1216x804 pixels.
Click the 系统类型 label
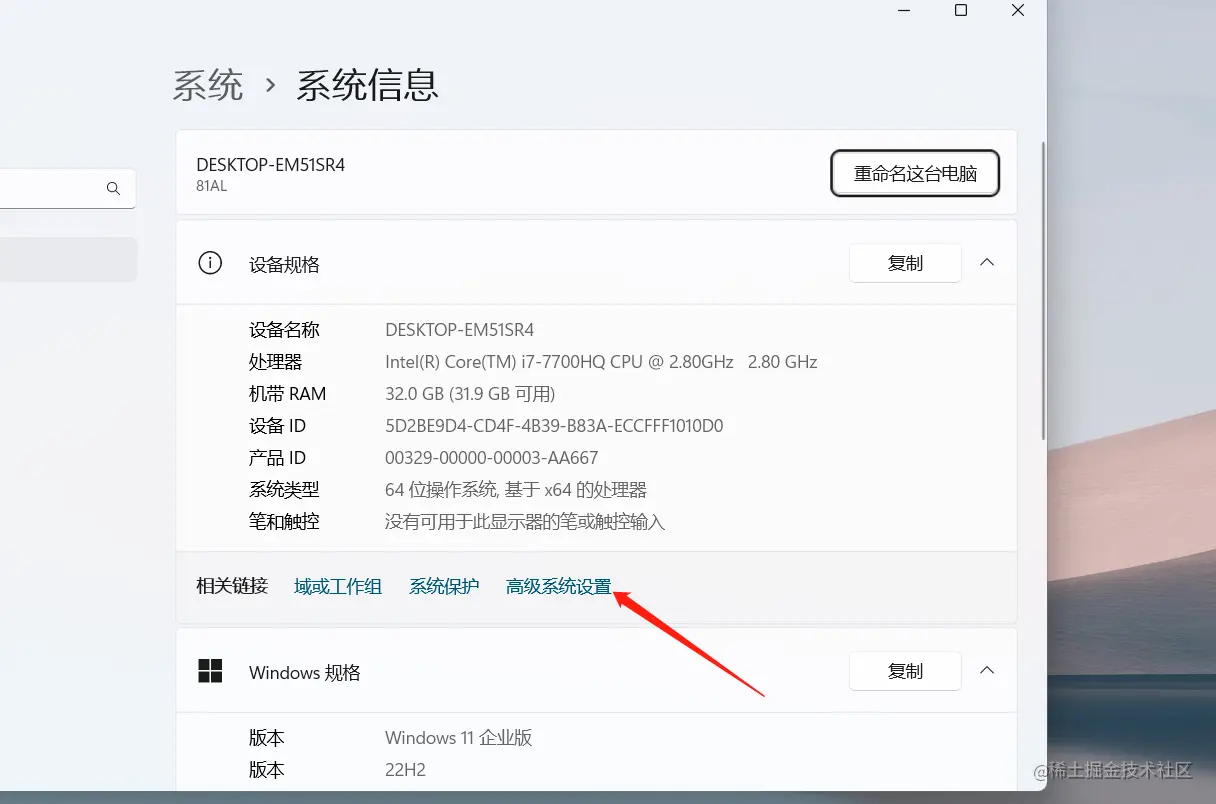click(x=284, y=490)
